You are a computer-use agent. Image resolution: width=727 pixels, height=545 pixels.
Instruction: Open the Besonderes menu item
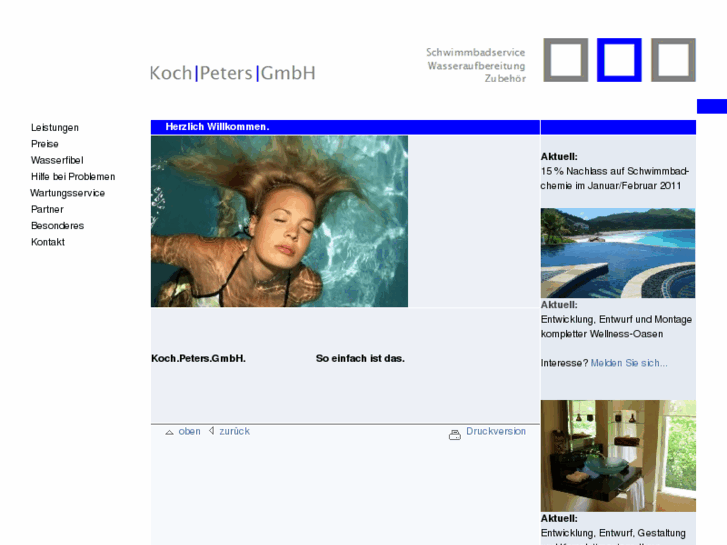[57, 225]
